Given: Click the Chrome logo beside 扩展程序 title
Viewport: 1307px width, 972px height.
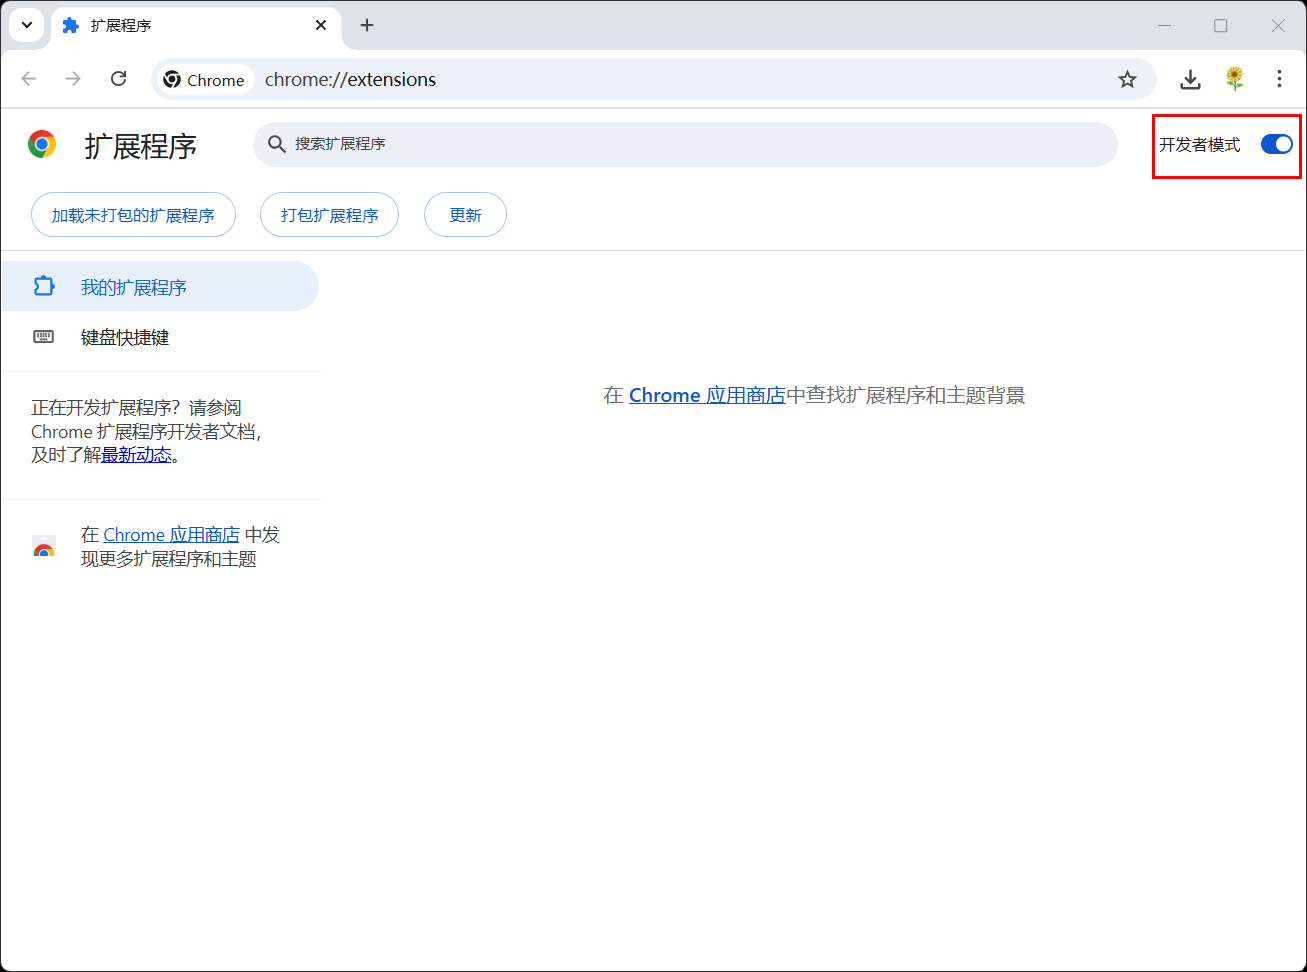Looking at the screenshot, I should pyautogui.click(x=42, y=145).
